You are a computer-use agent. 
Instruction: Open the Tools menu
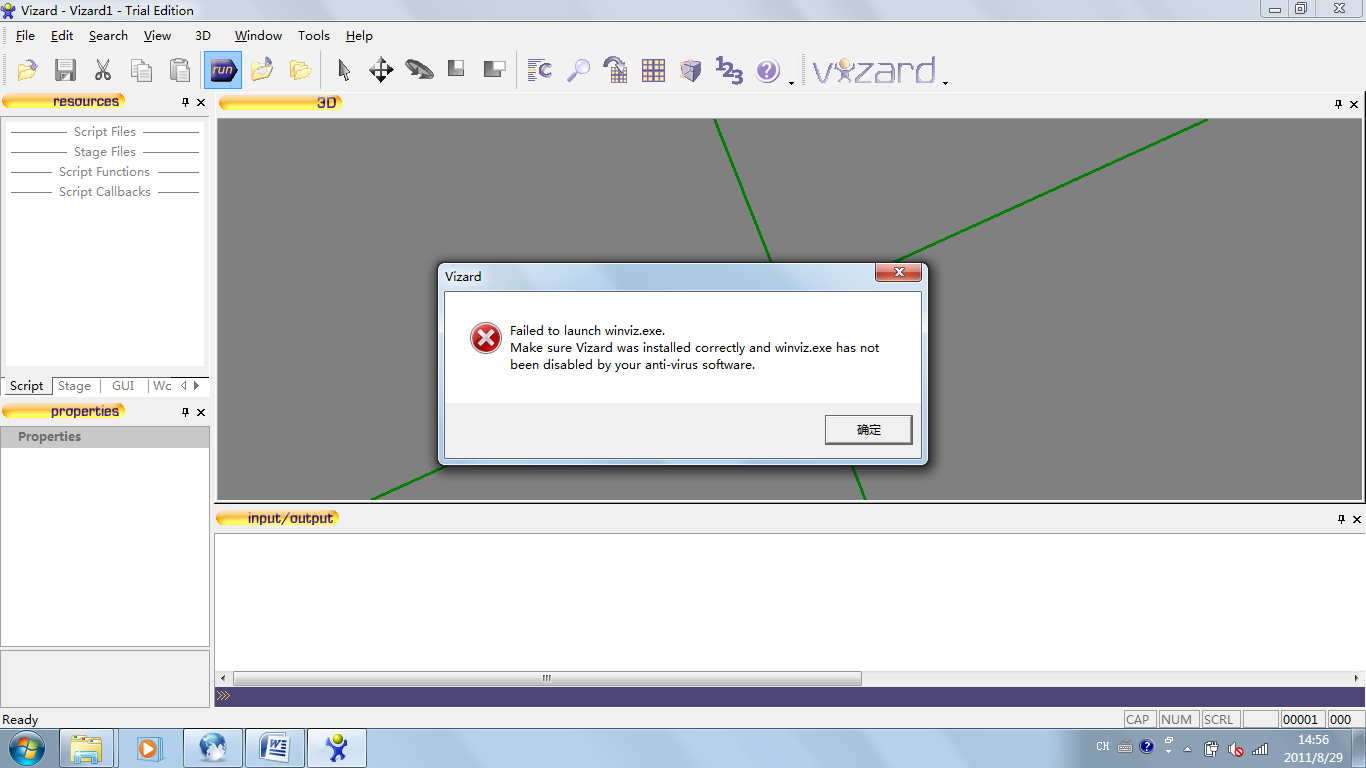(x=313, y=36)
